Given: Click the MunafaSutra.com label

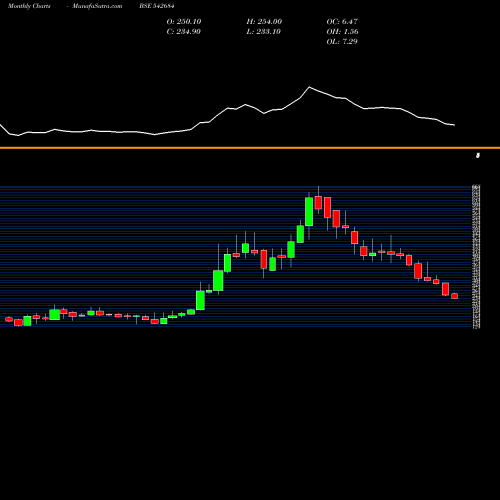Looking at the screenshot, I should 97,6.
